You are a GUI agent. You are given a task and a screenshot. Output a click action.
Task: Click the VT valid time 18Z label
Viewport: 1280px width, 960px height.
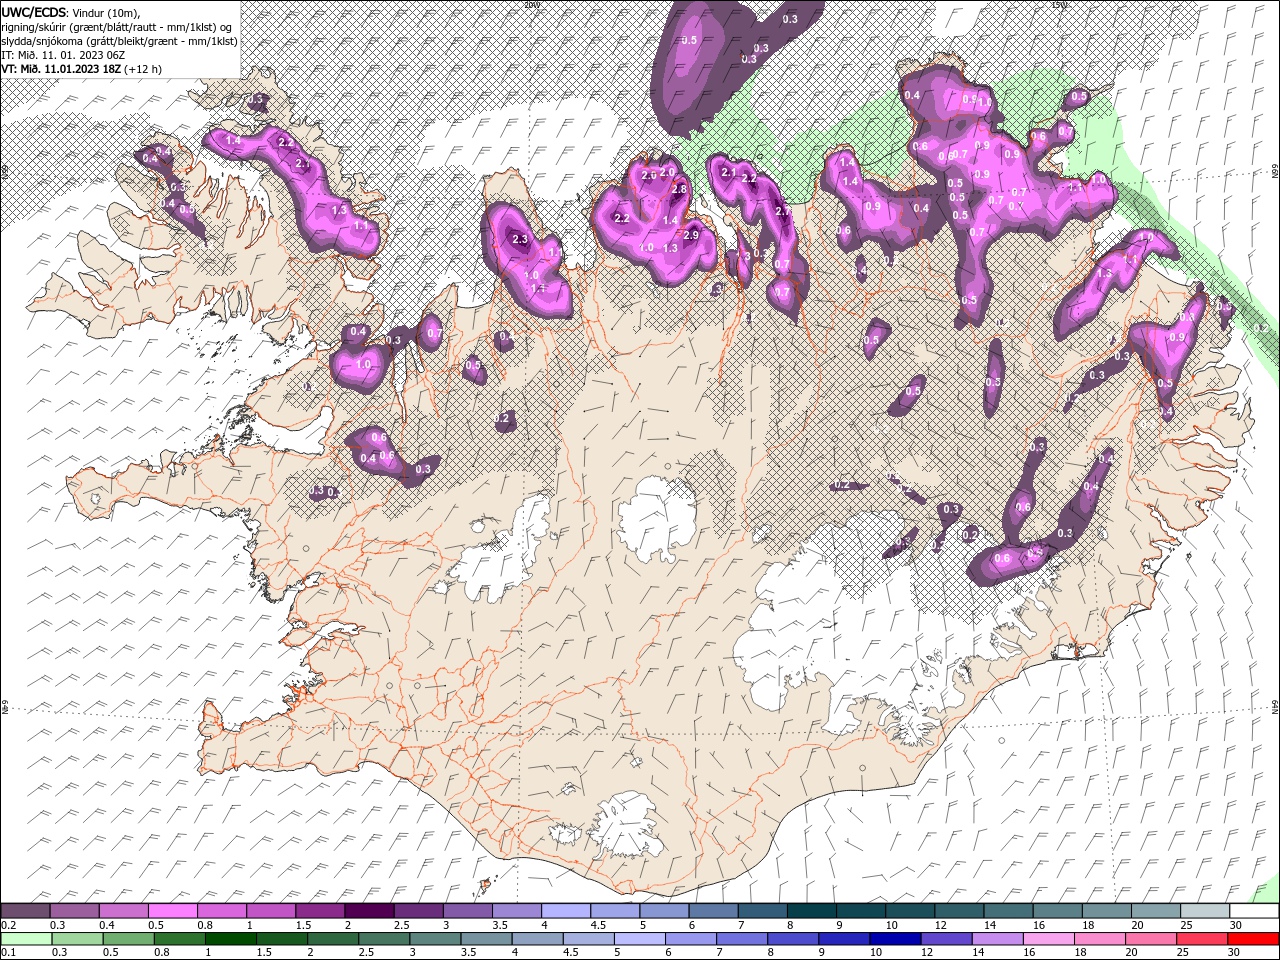point(82,69)
